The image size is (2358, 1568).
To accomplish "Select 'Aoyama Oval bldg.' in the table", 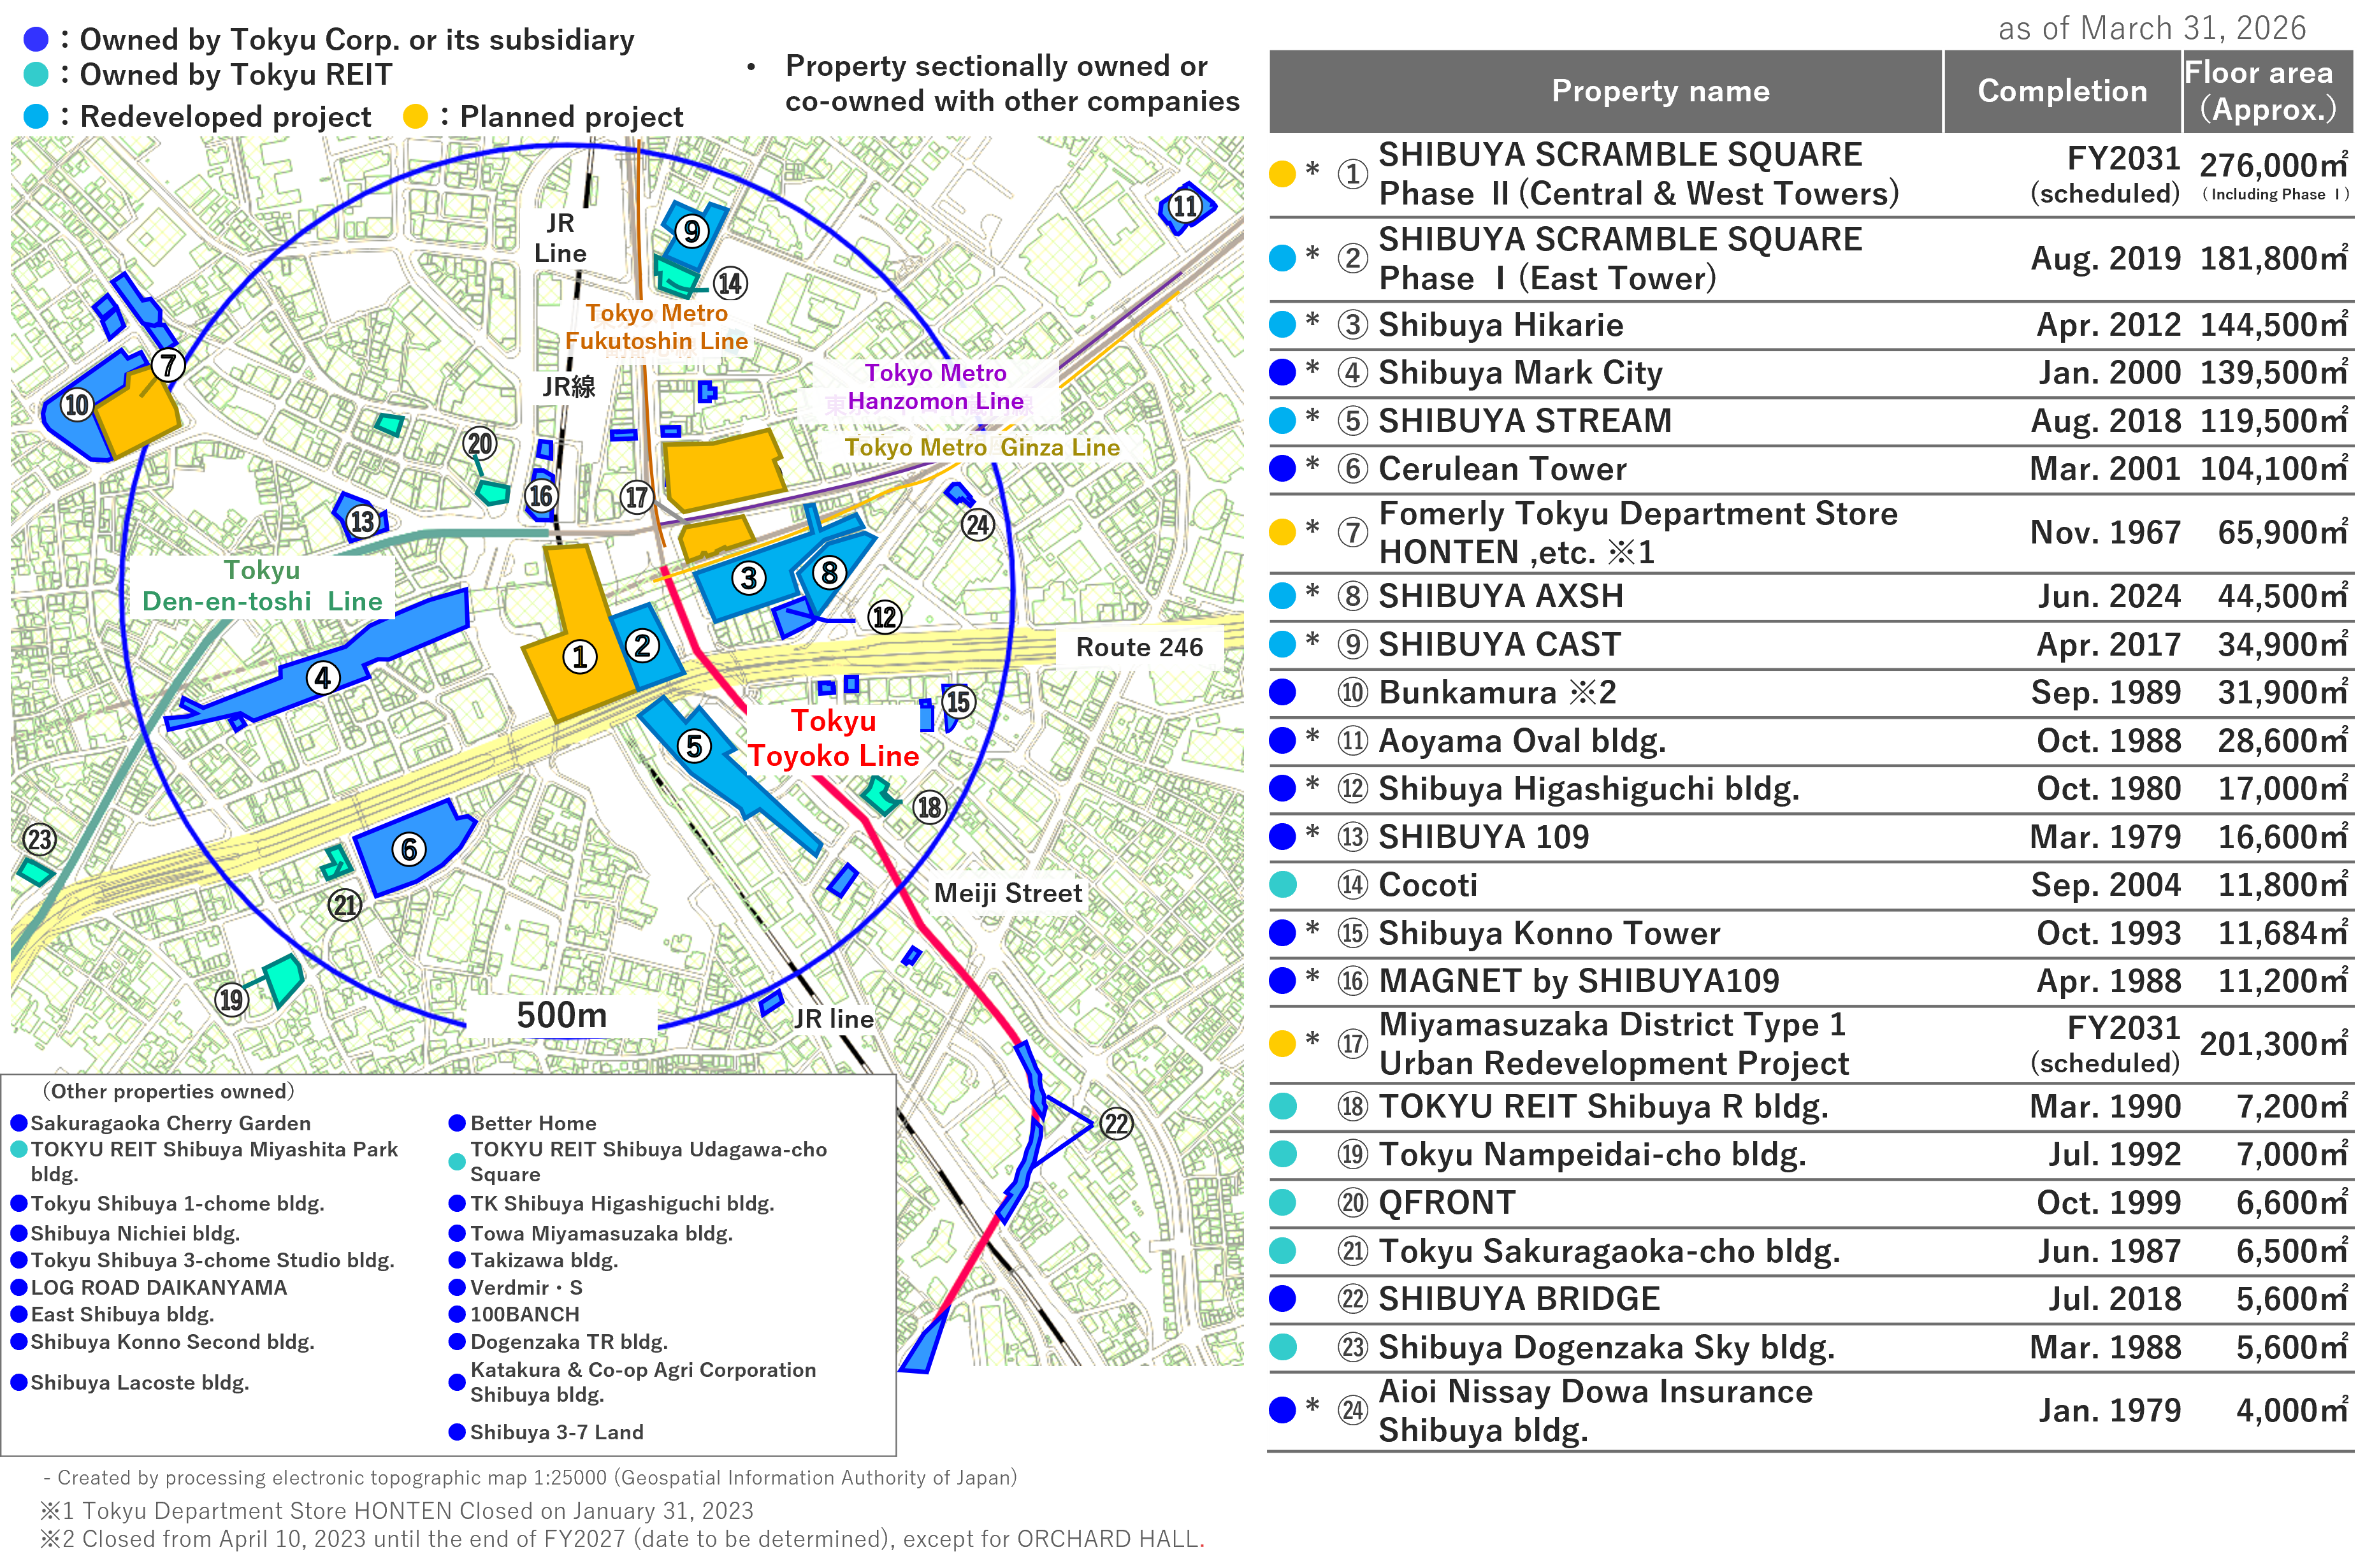I will click(x=1522, y=741).
